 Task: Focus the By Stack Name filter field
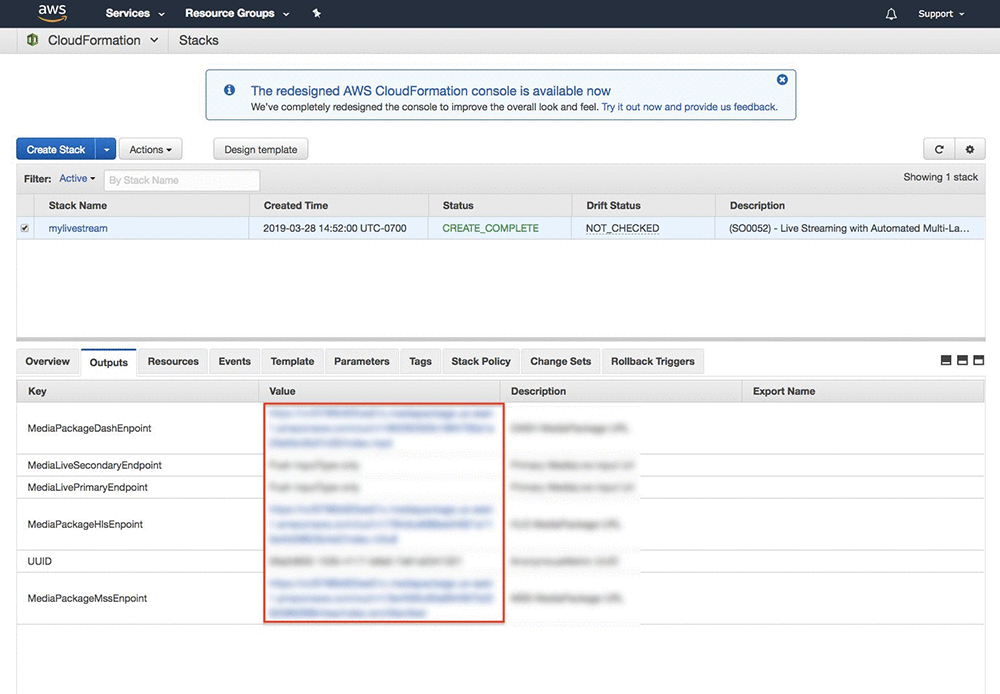point(182,180)
